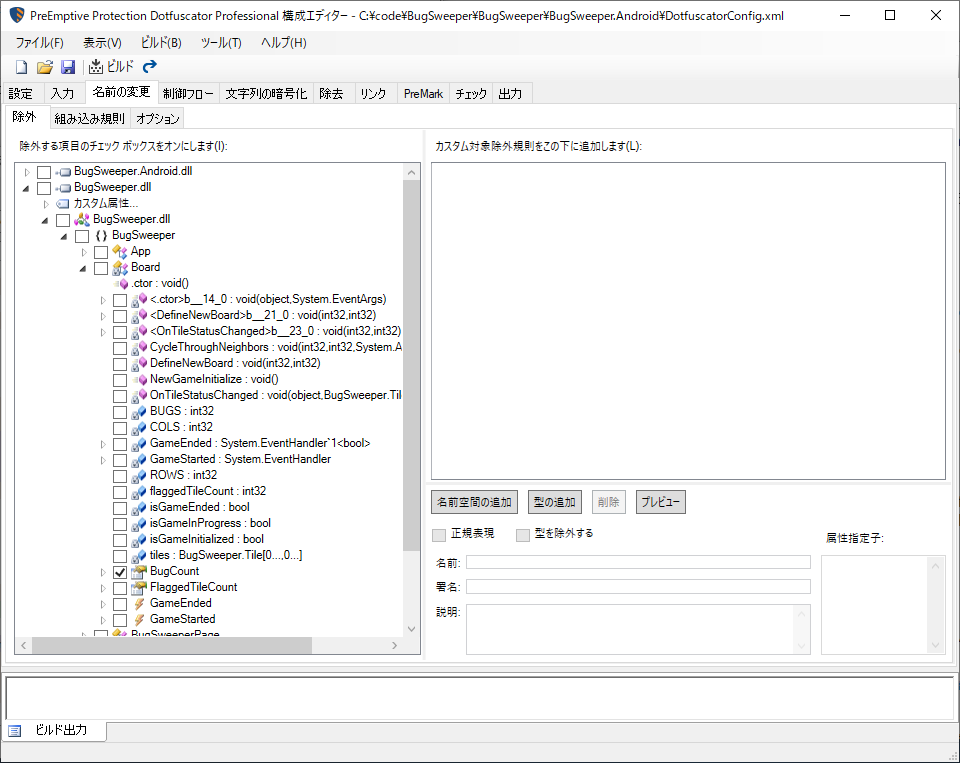Switch to the 制御フロー tab
Image resolution: width=960 pixels, height=763 pixels.
coord(189,93)
